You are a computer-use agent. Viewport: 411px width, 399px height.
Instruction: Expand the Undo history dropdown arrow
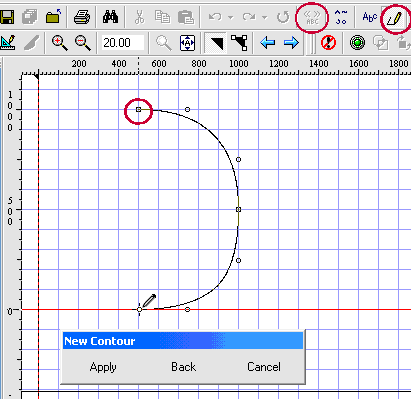click(230, 17)
